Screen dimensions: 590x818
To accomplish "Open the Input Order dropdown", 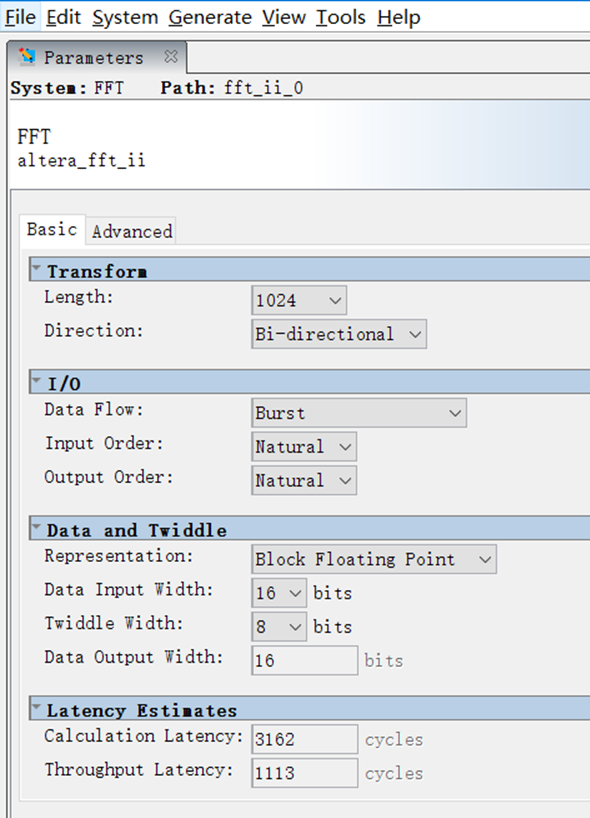I will pyautogui.click(x=304, y=447).
